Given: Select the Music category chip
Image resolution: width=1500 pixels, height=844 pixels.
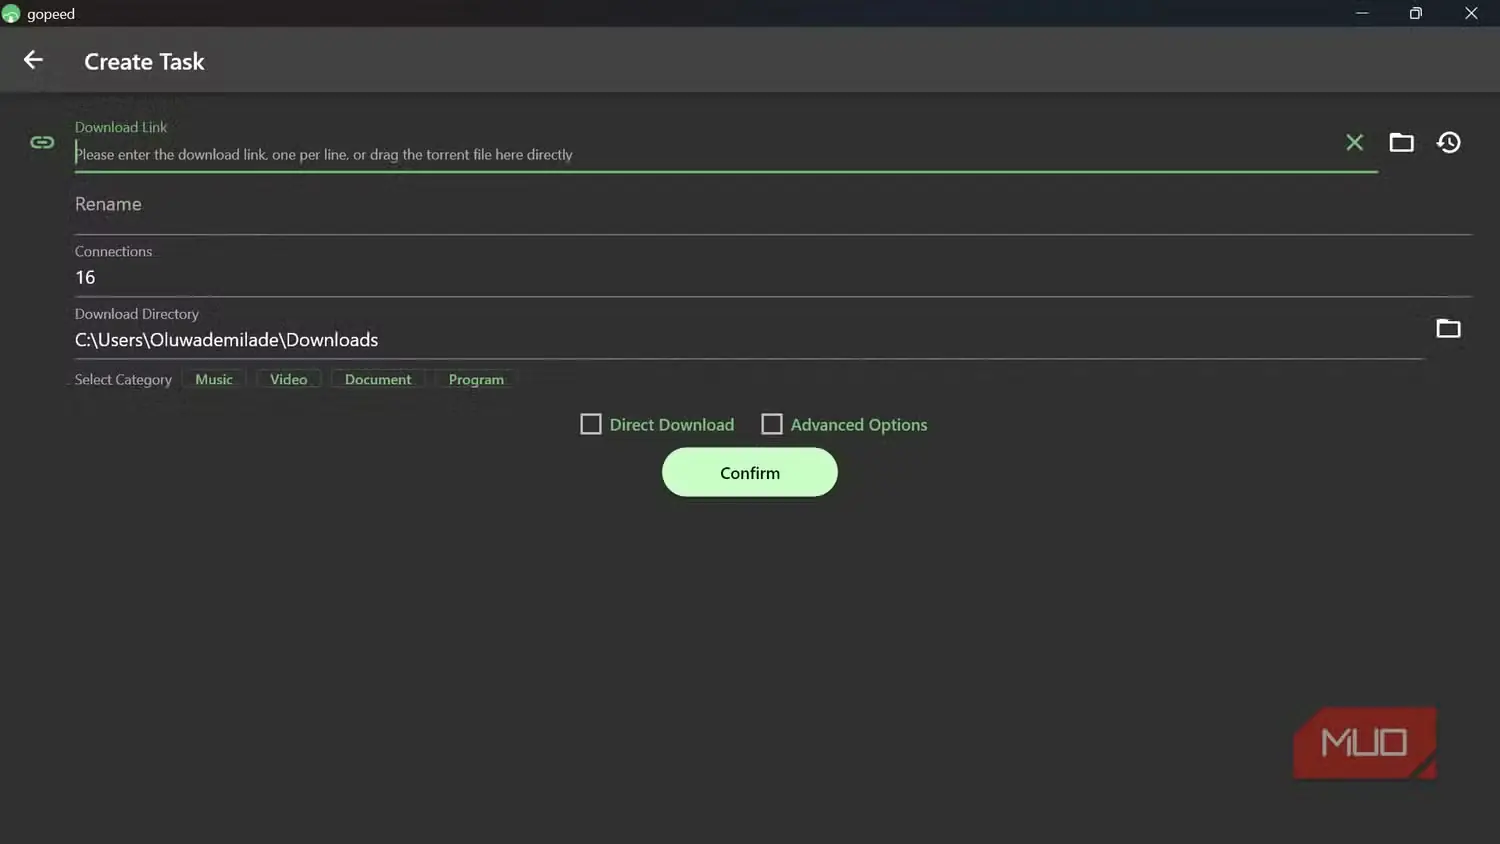Looking at the screenshot, I should (214, 379).
